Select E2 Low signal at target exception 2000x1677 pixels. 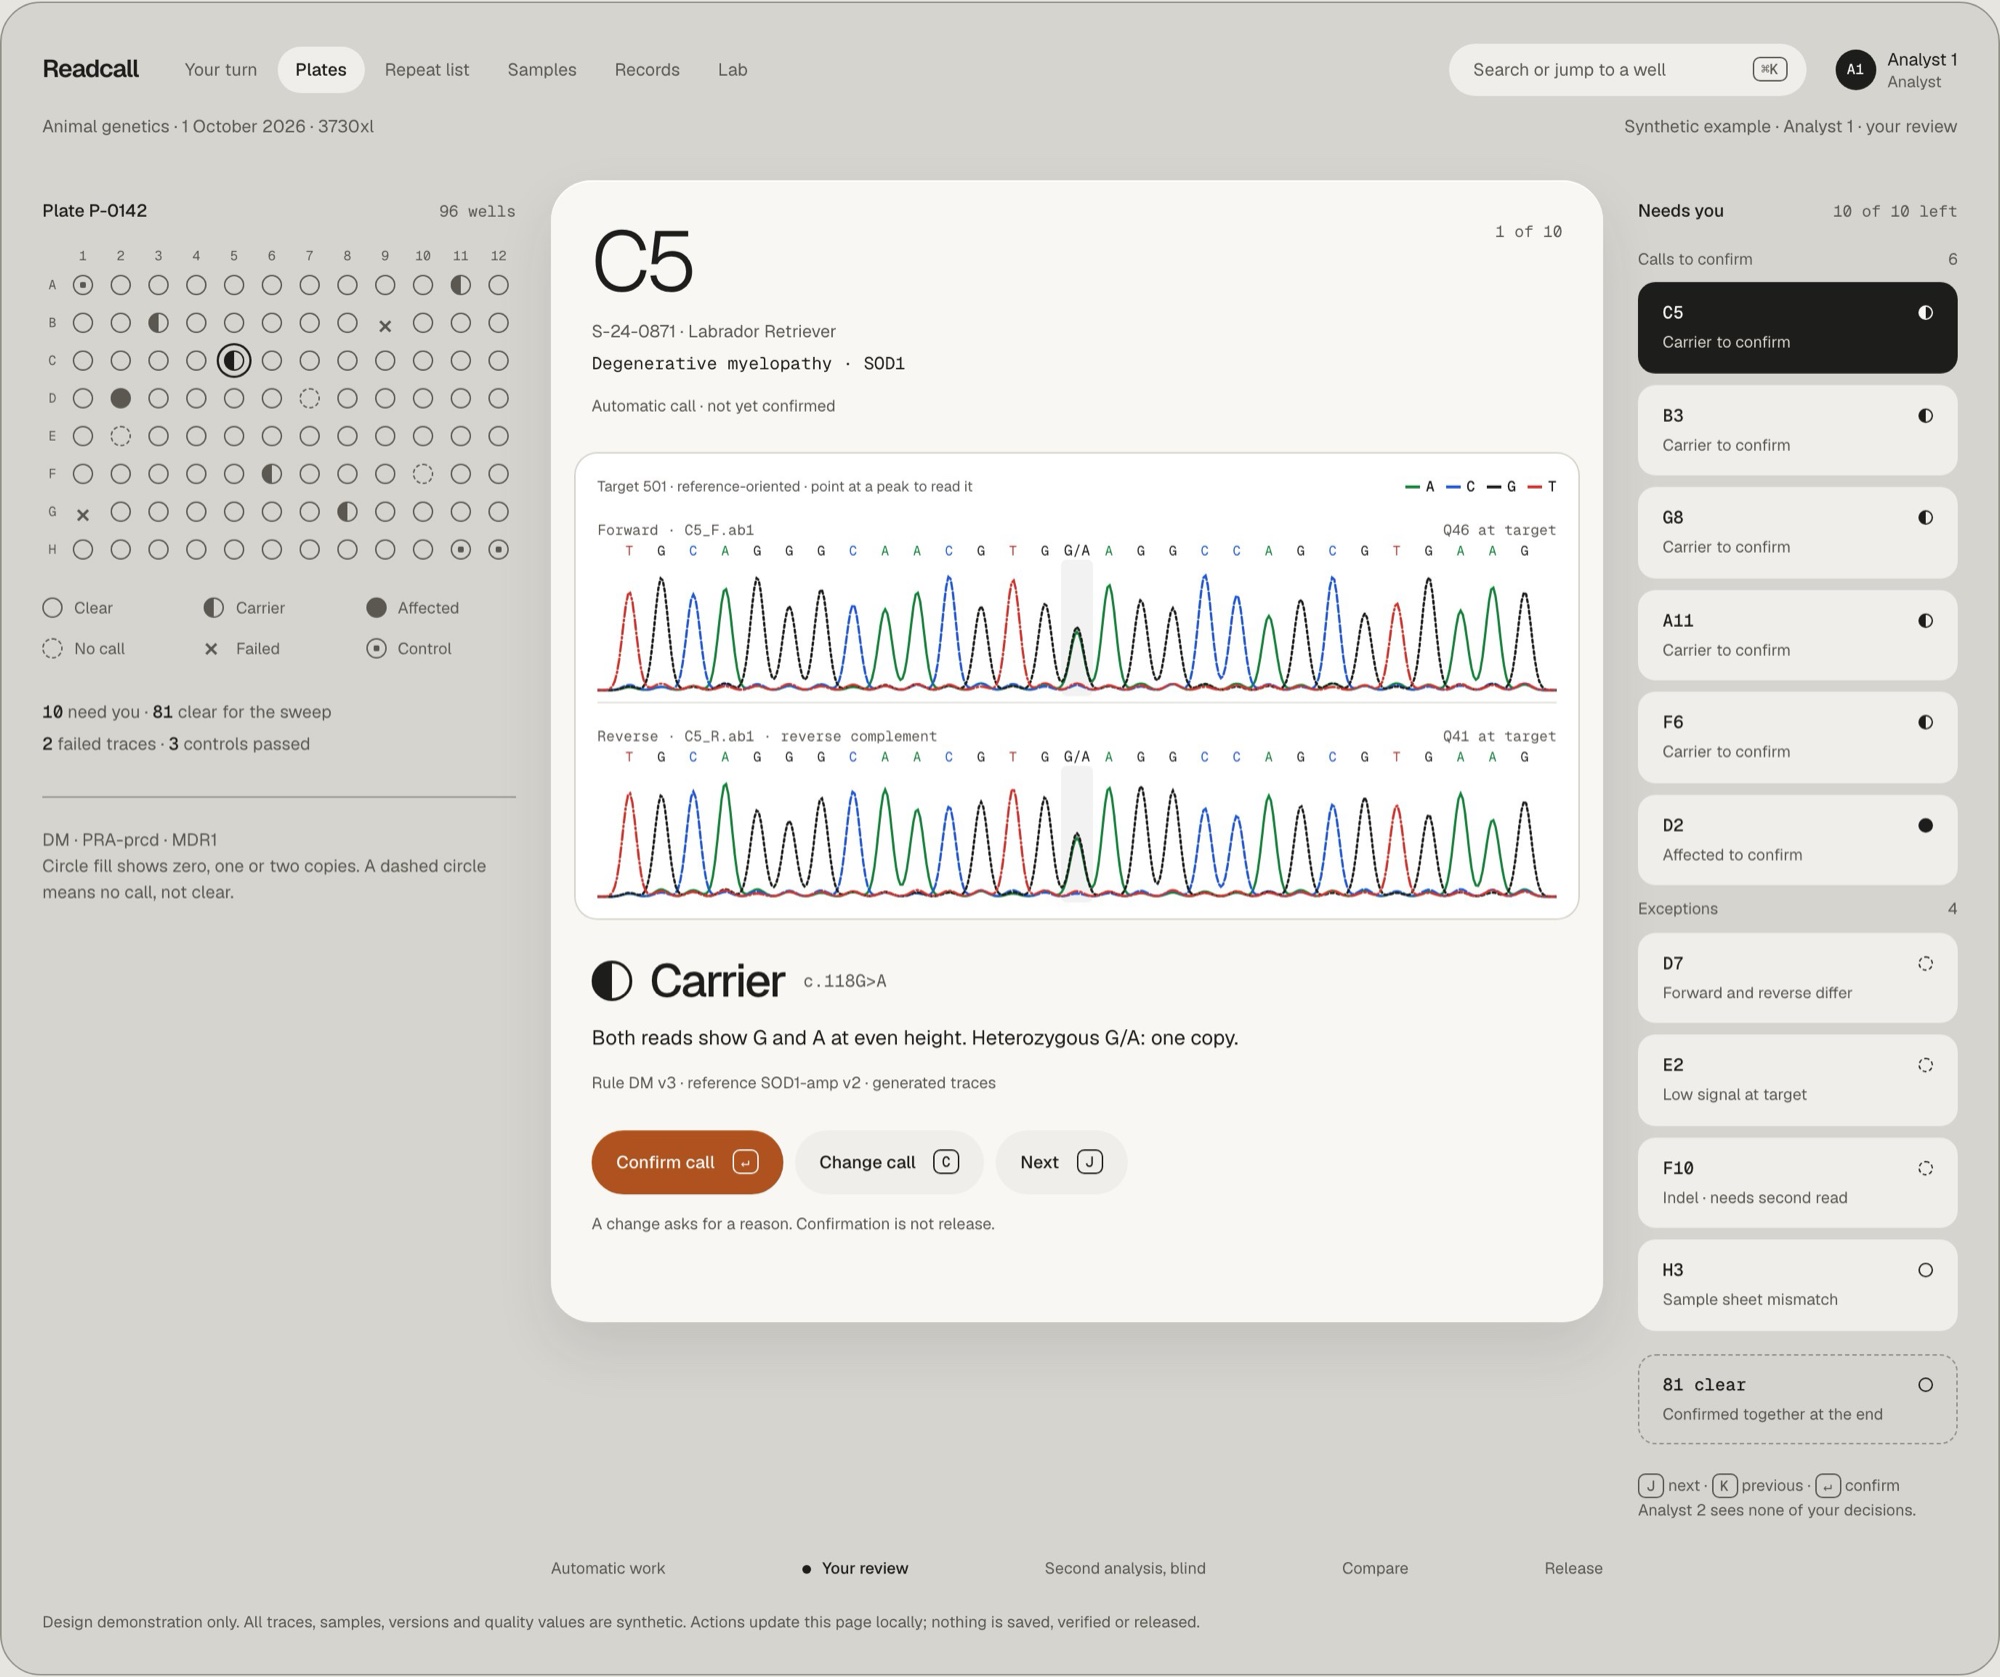click(x=1797, y=1080)
